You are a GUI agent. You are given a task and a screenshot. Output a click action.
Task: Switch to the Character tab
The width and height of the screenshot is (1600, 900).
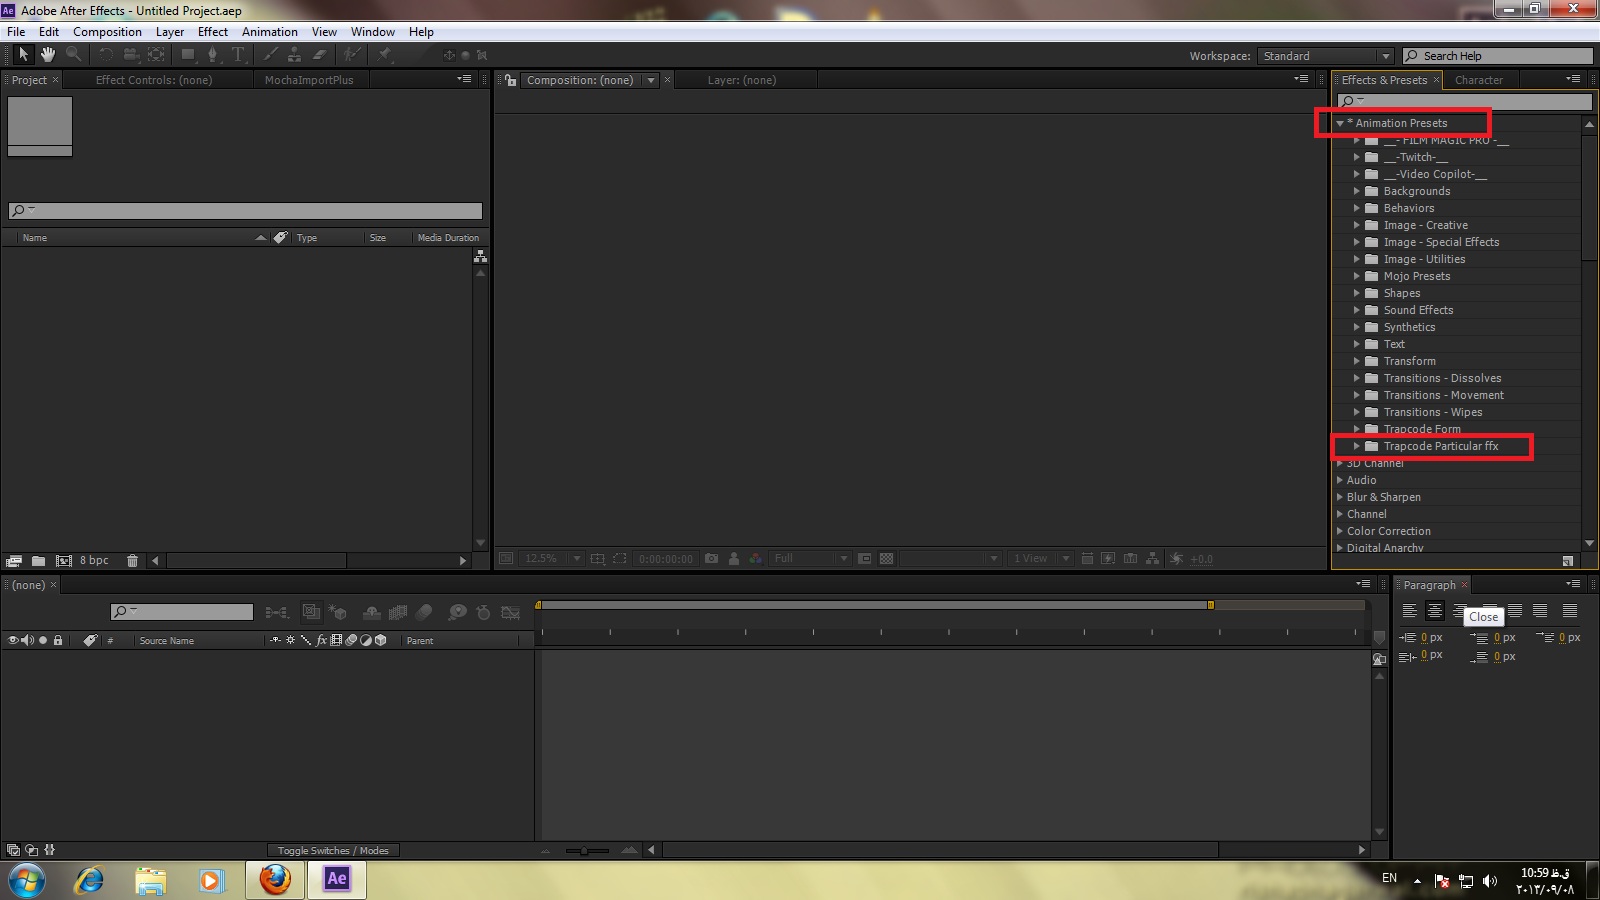pos(1478,80)
